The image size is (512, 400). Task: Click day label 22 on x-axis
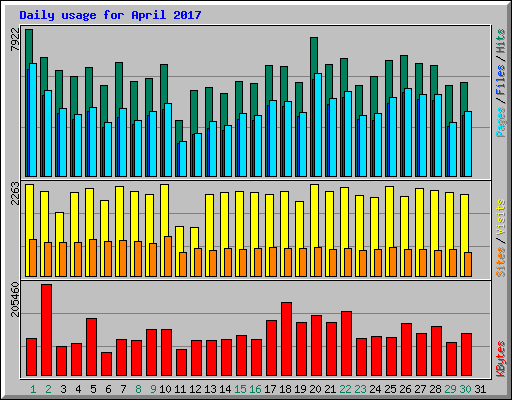pyautogui.click(x=345, y=389)
